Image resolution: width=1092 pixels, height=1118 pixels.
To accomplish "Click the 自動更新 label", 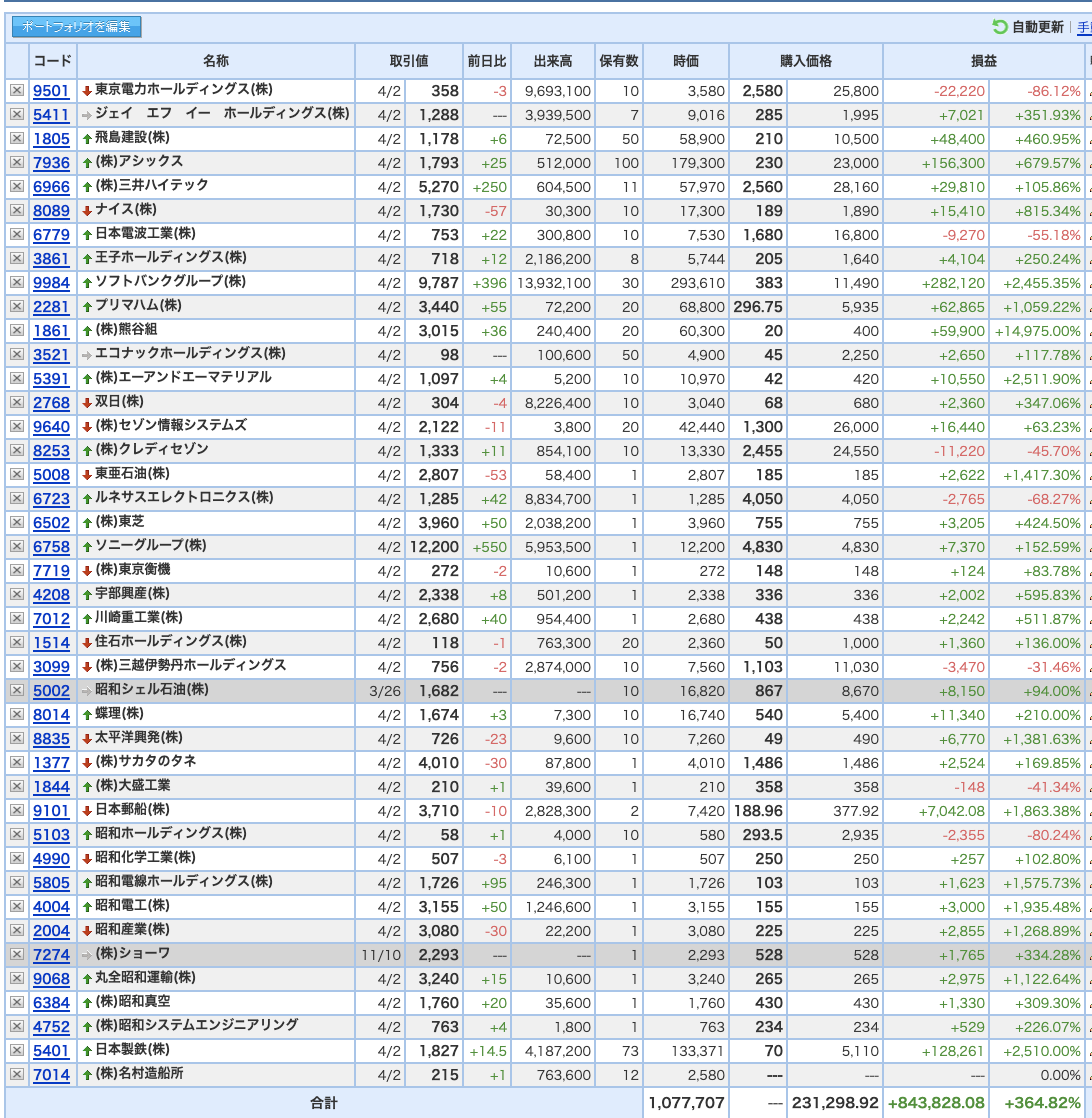I will click(1037, 27).
